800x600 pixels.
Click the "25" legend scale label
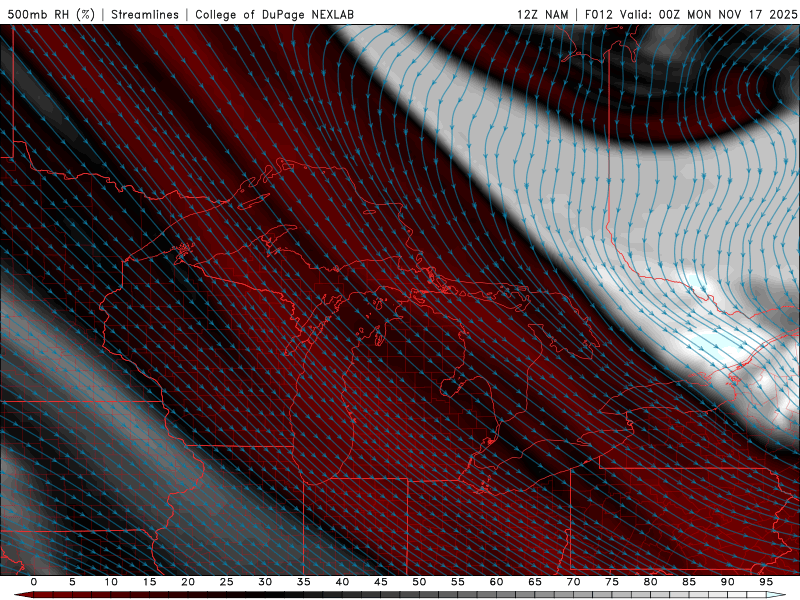click(227, 582)
